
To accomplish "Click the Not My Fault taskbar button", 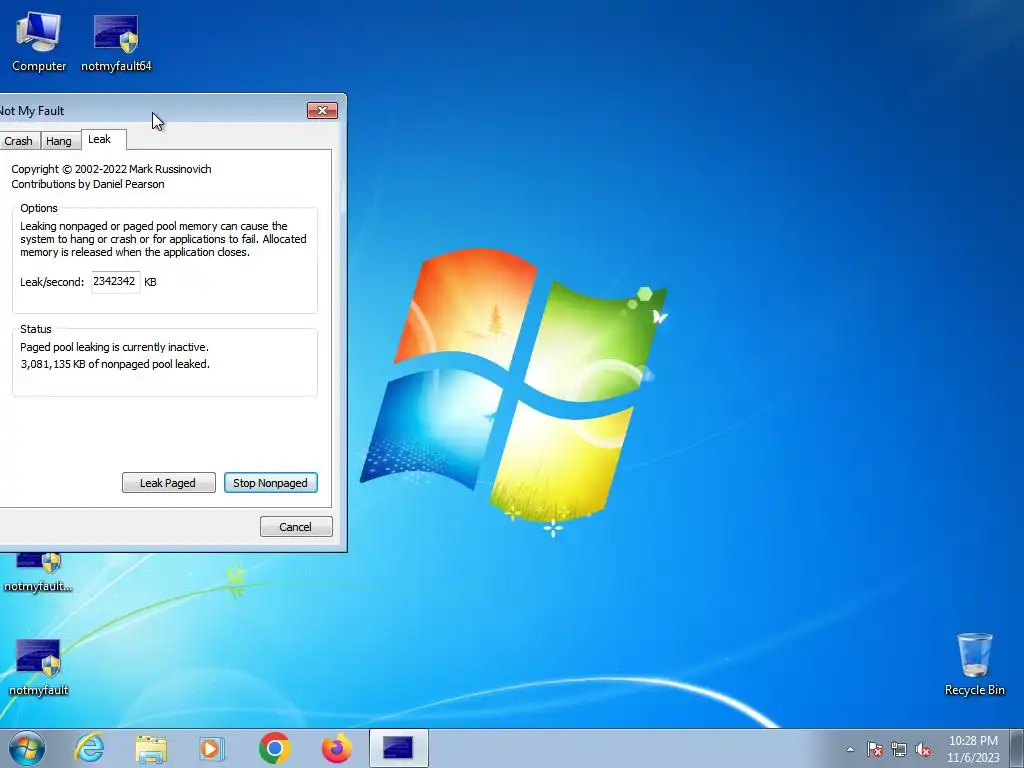I will [x=398, y=748].
